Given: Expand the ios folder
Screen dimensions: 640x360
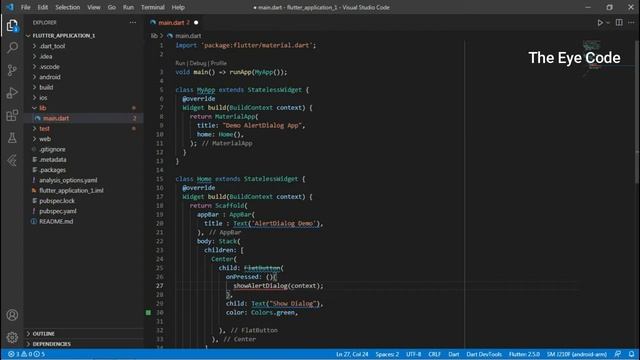Looking at the screenshot, I should pyautogui.click(x=43, y=98).
